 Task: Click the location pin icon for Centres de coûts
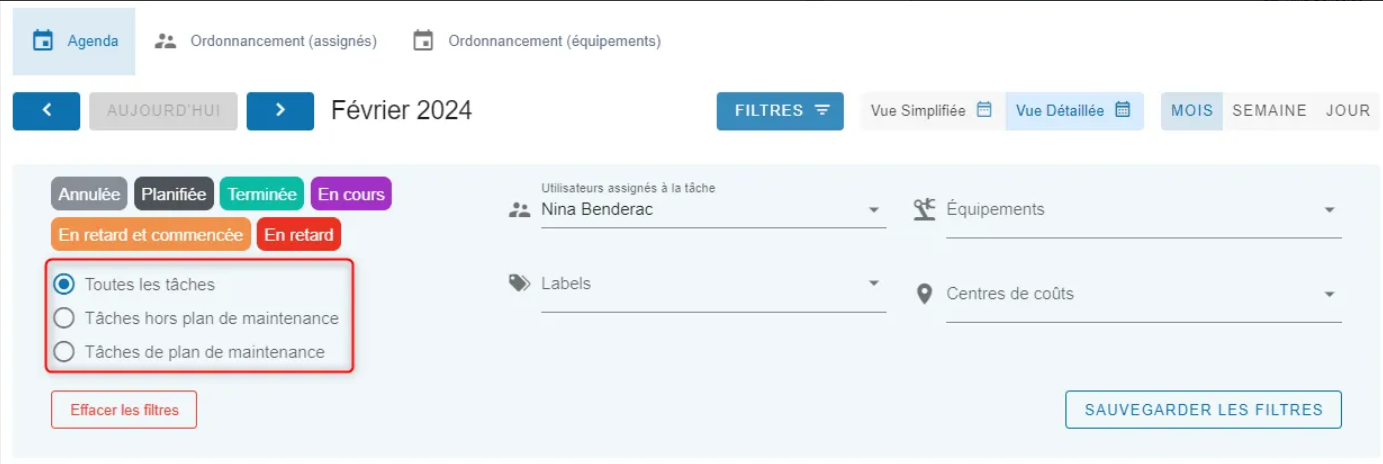925,294
